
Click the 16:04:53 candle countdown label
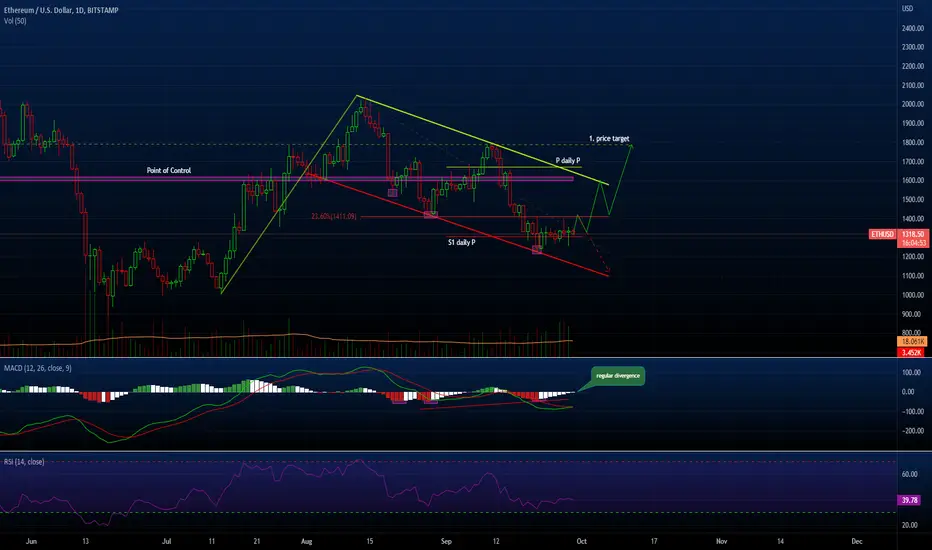click(913, 243)
